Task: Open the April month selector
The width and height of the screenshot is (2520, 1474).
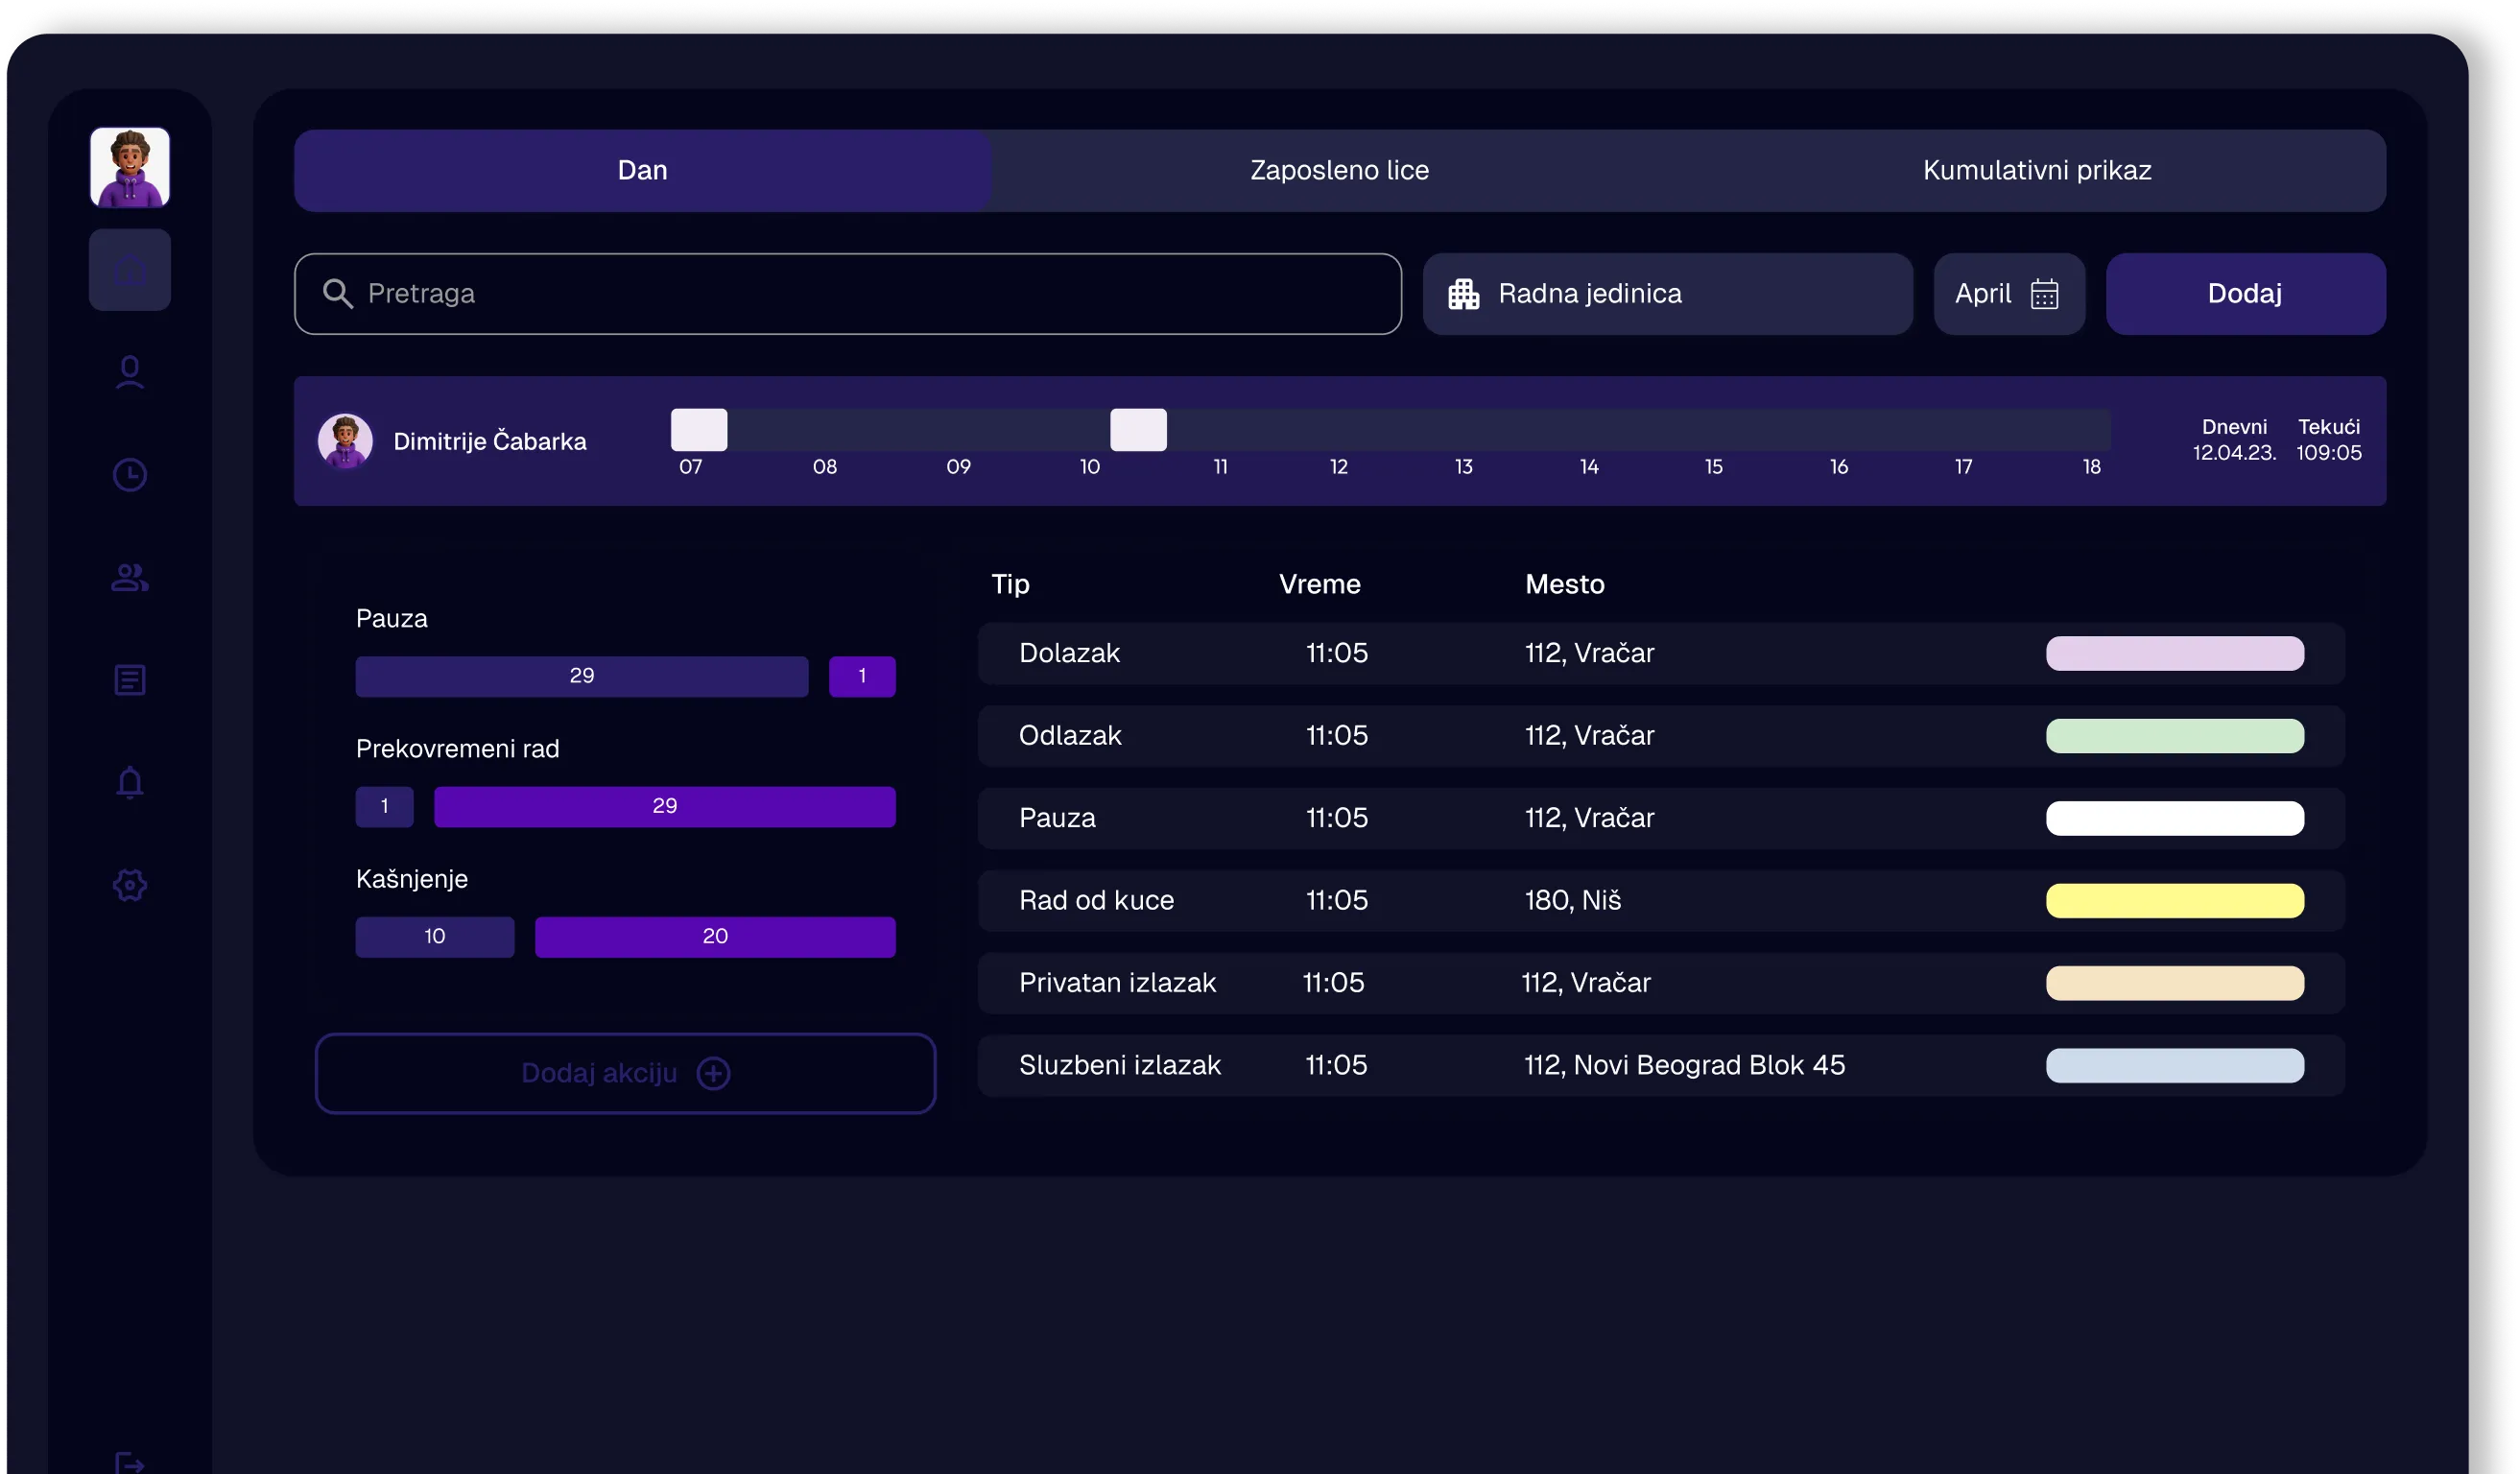Action: (1984, 294)
